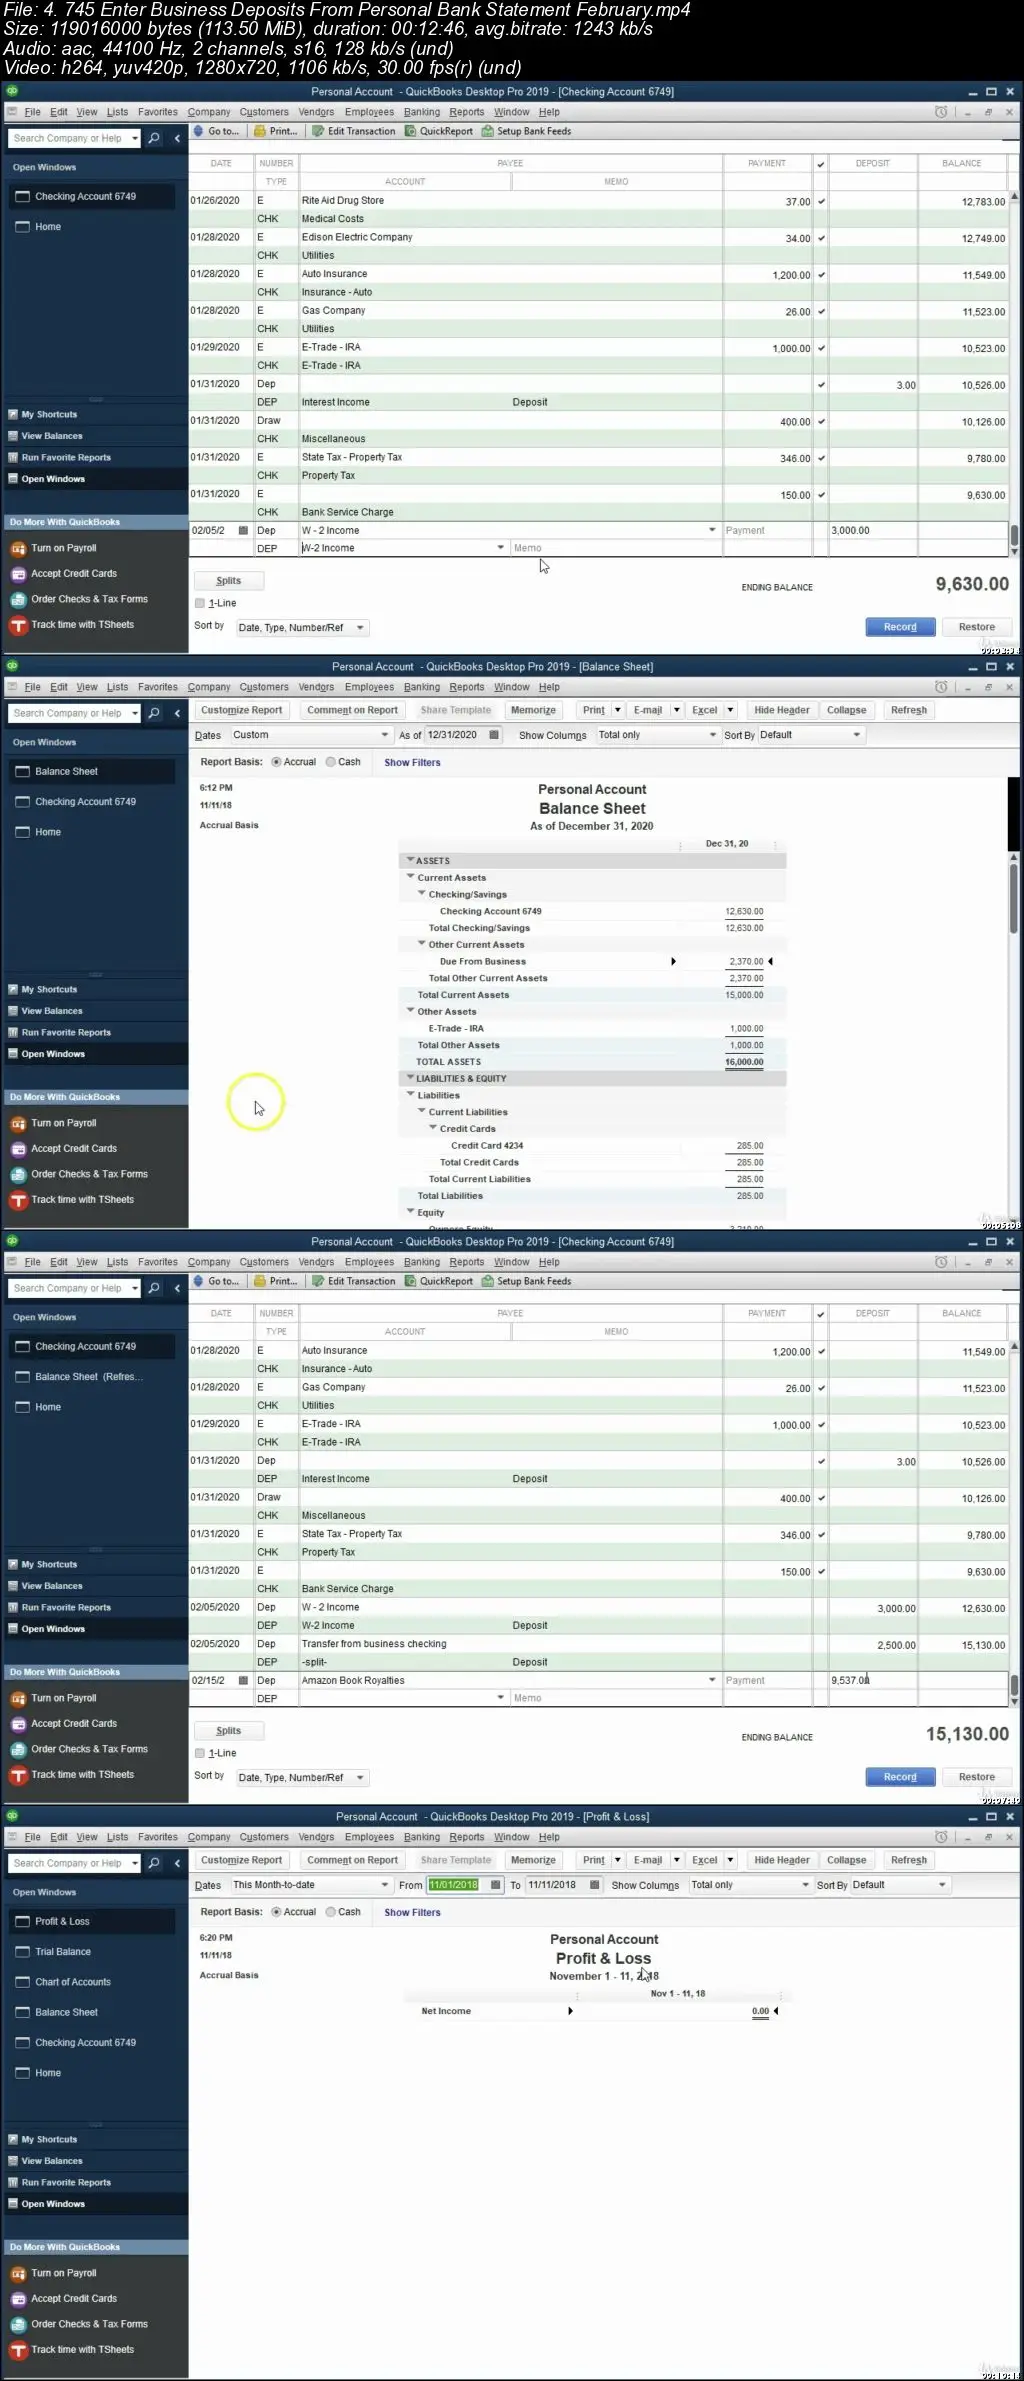The width and height of the screenshot is (1024, 2381).
Task: Switch to Chart of Accounts in the Open Windows list
Action: click(x=73, y=1982)
